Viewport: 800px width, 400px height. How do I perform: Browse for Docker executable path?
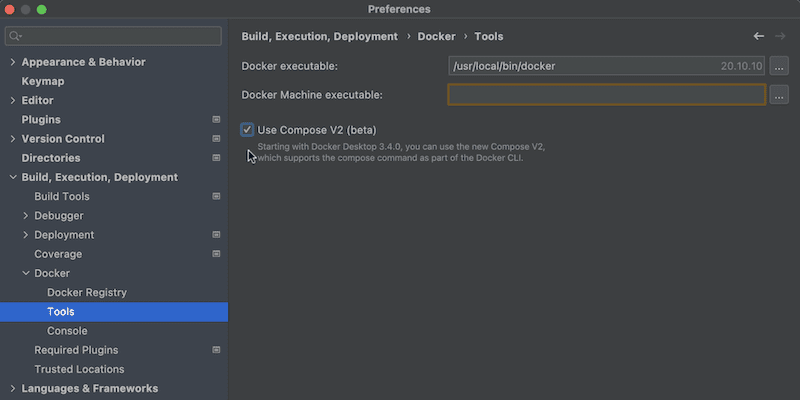pos(779,66)
